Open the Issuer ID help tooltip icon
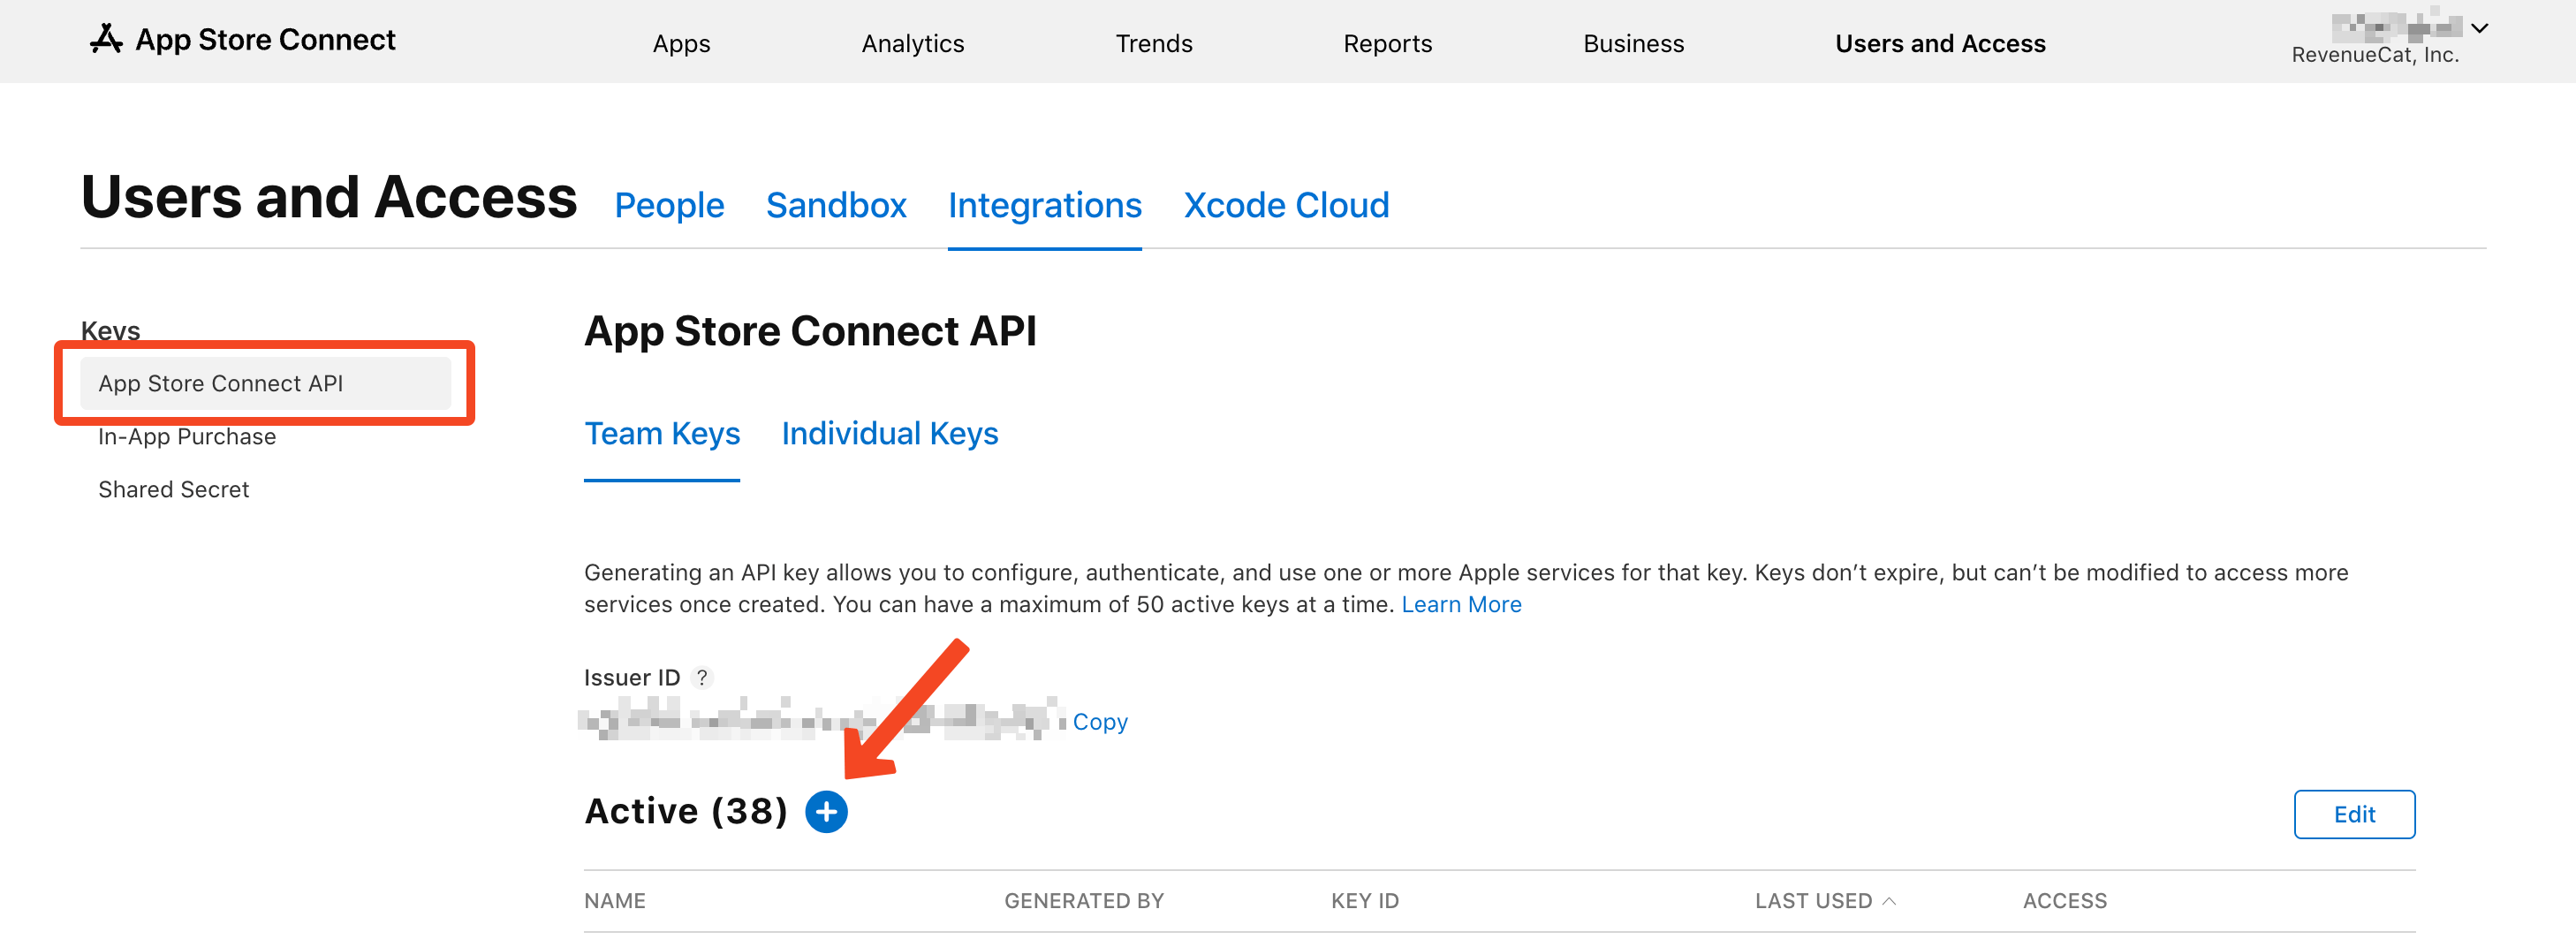The height and width of the screenshot is (947, 2576). tap(703, 677)
